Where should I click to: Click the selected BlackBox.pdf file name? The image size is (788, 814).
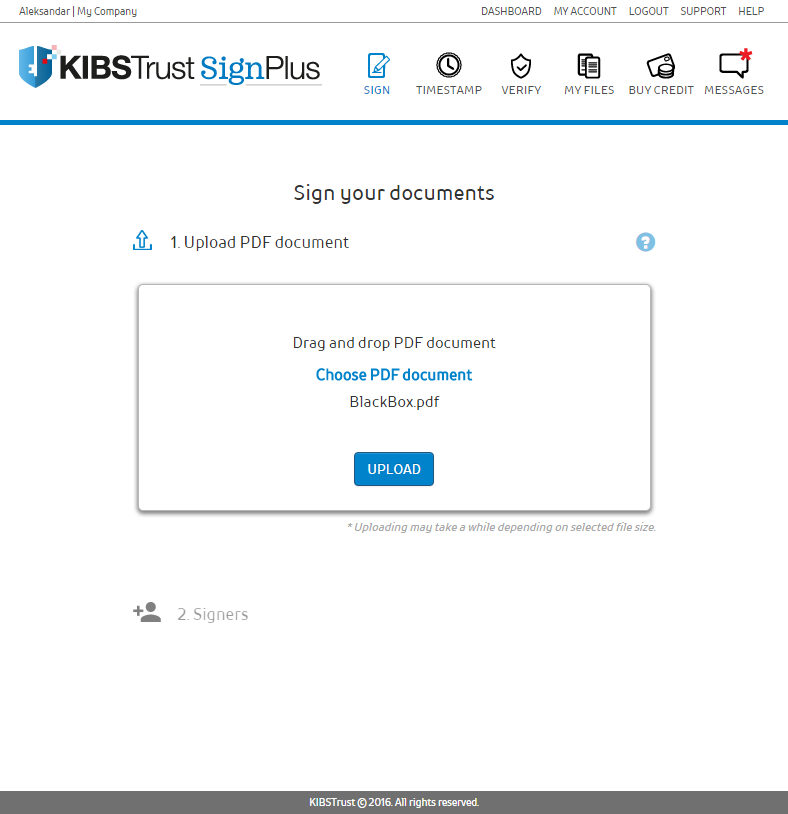pyautogui.click(x=394, y=402)
